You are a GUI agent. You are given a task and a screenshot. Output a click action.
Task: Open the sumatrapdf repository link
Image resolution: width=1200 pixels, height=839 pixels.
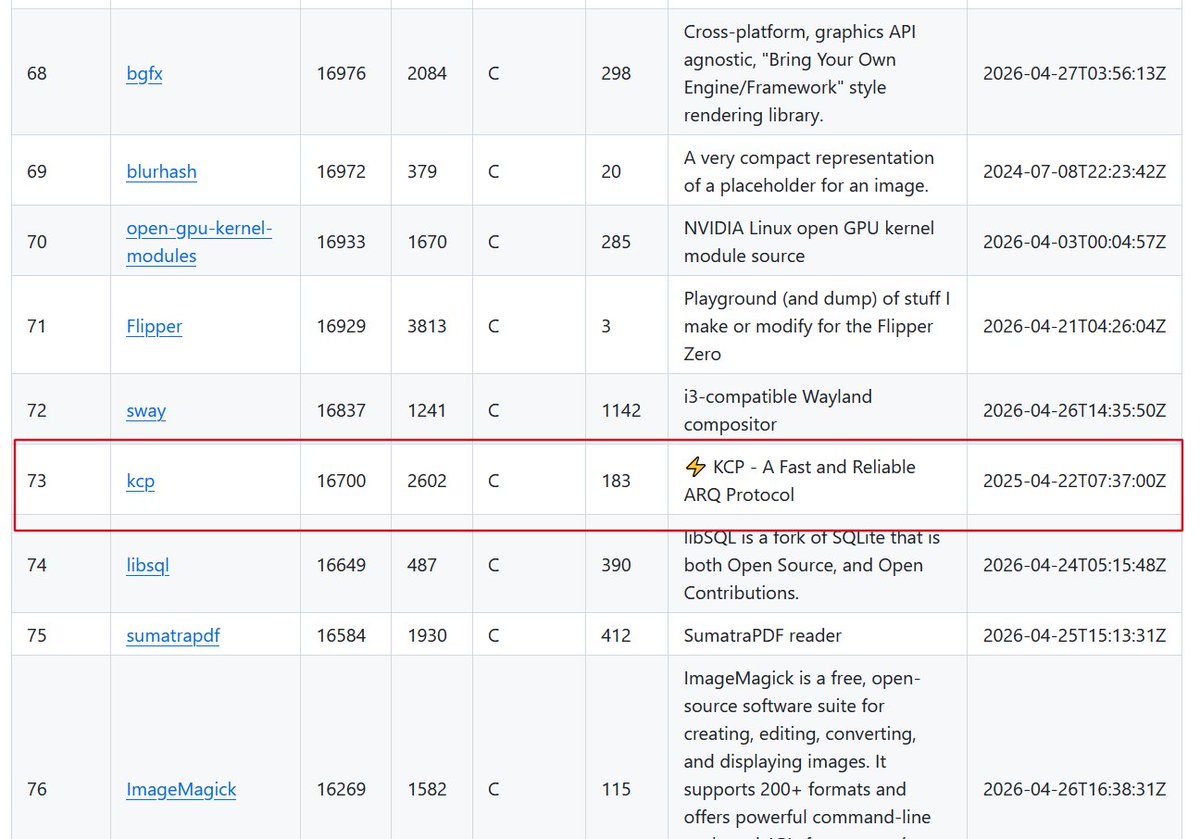(x=173, y=635)
